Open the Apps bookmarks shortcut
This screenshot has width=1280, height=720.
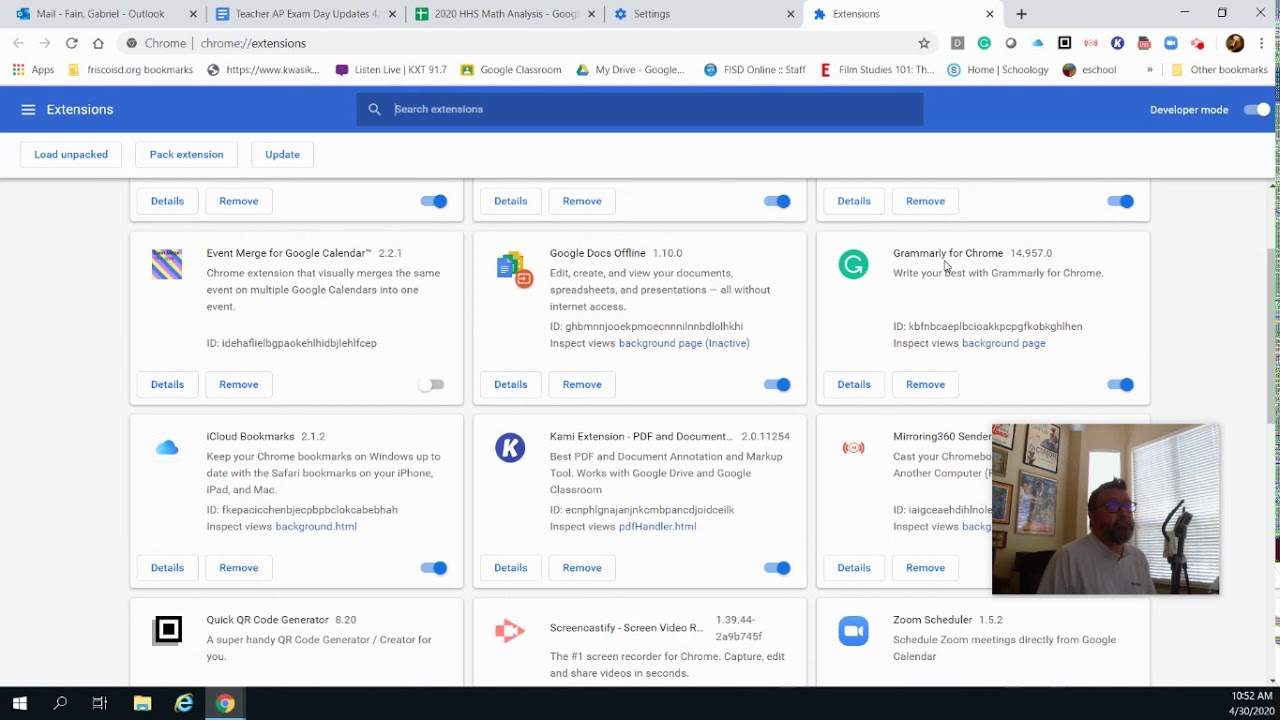(x=33, y=70)
